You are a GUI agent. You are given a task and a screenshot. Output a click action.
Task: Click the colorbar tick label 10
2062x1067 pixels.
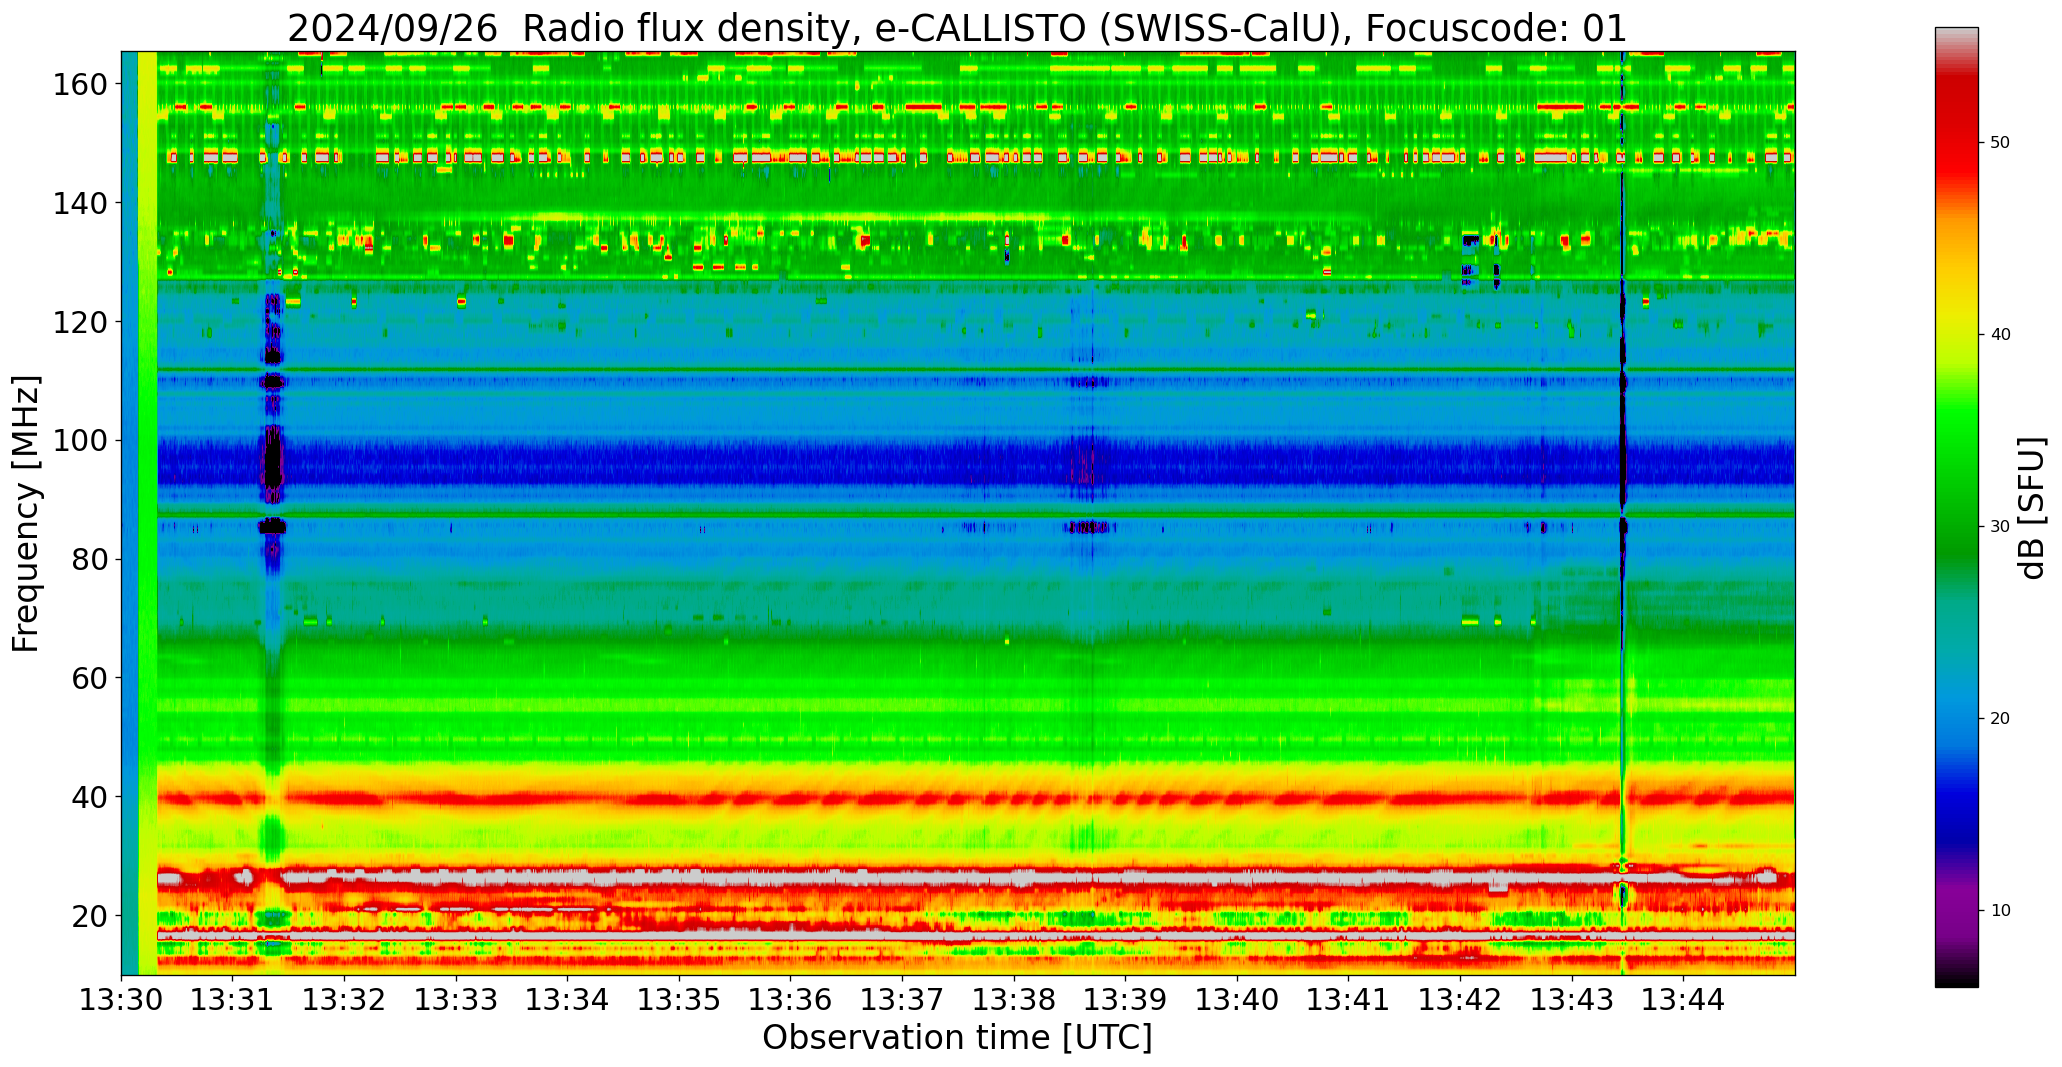2000,911
